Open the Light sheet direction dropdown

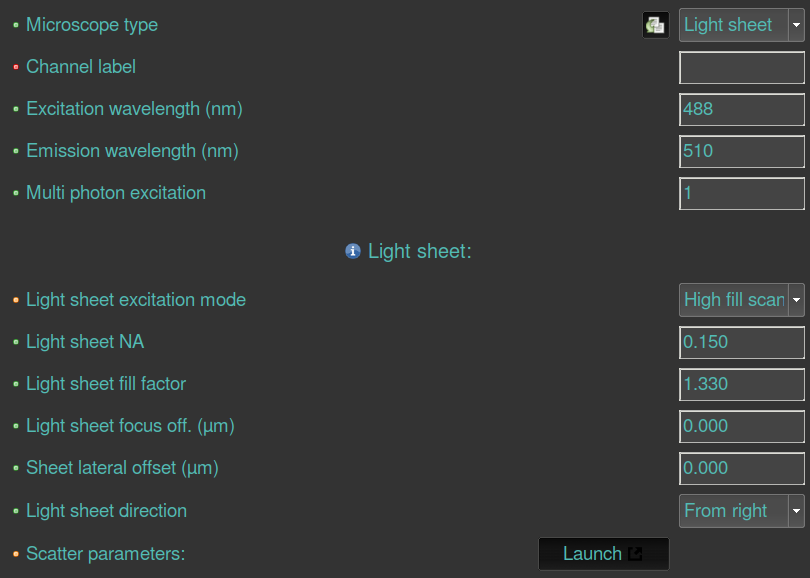741,511
